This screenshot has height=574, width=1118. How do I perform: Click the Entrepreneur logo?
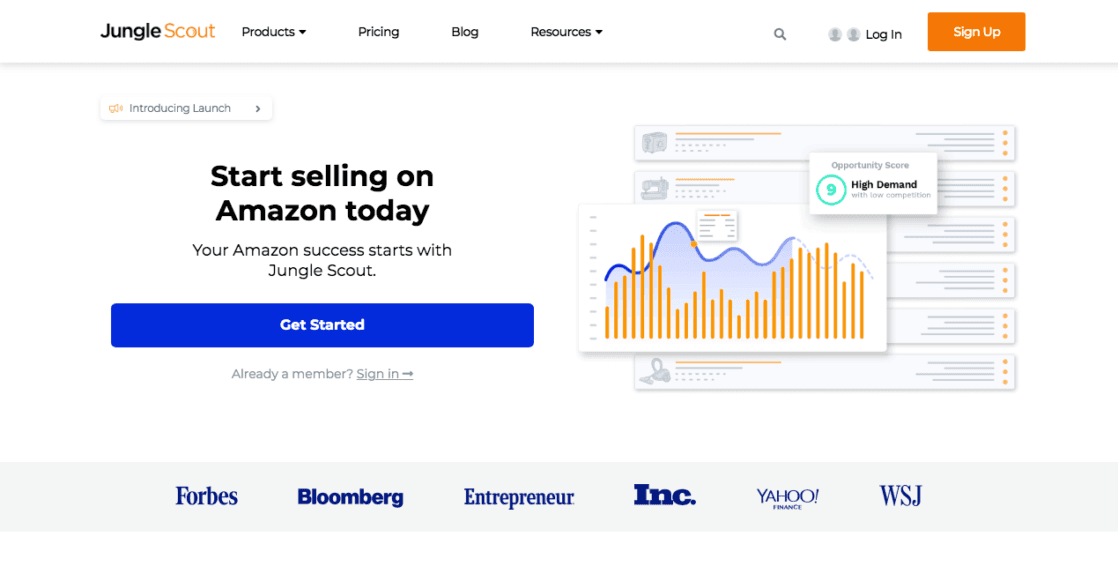(x=519, y=497)
